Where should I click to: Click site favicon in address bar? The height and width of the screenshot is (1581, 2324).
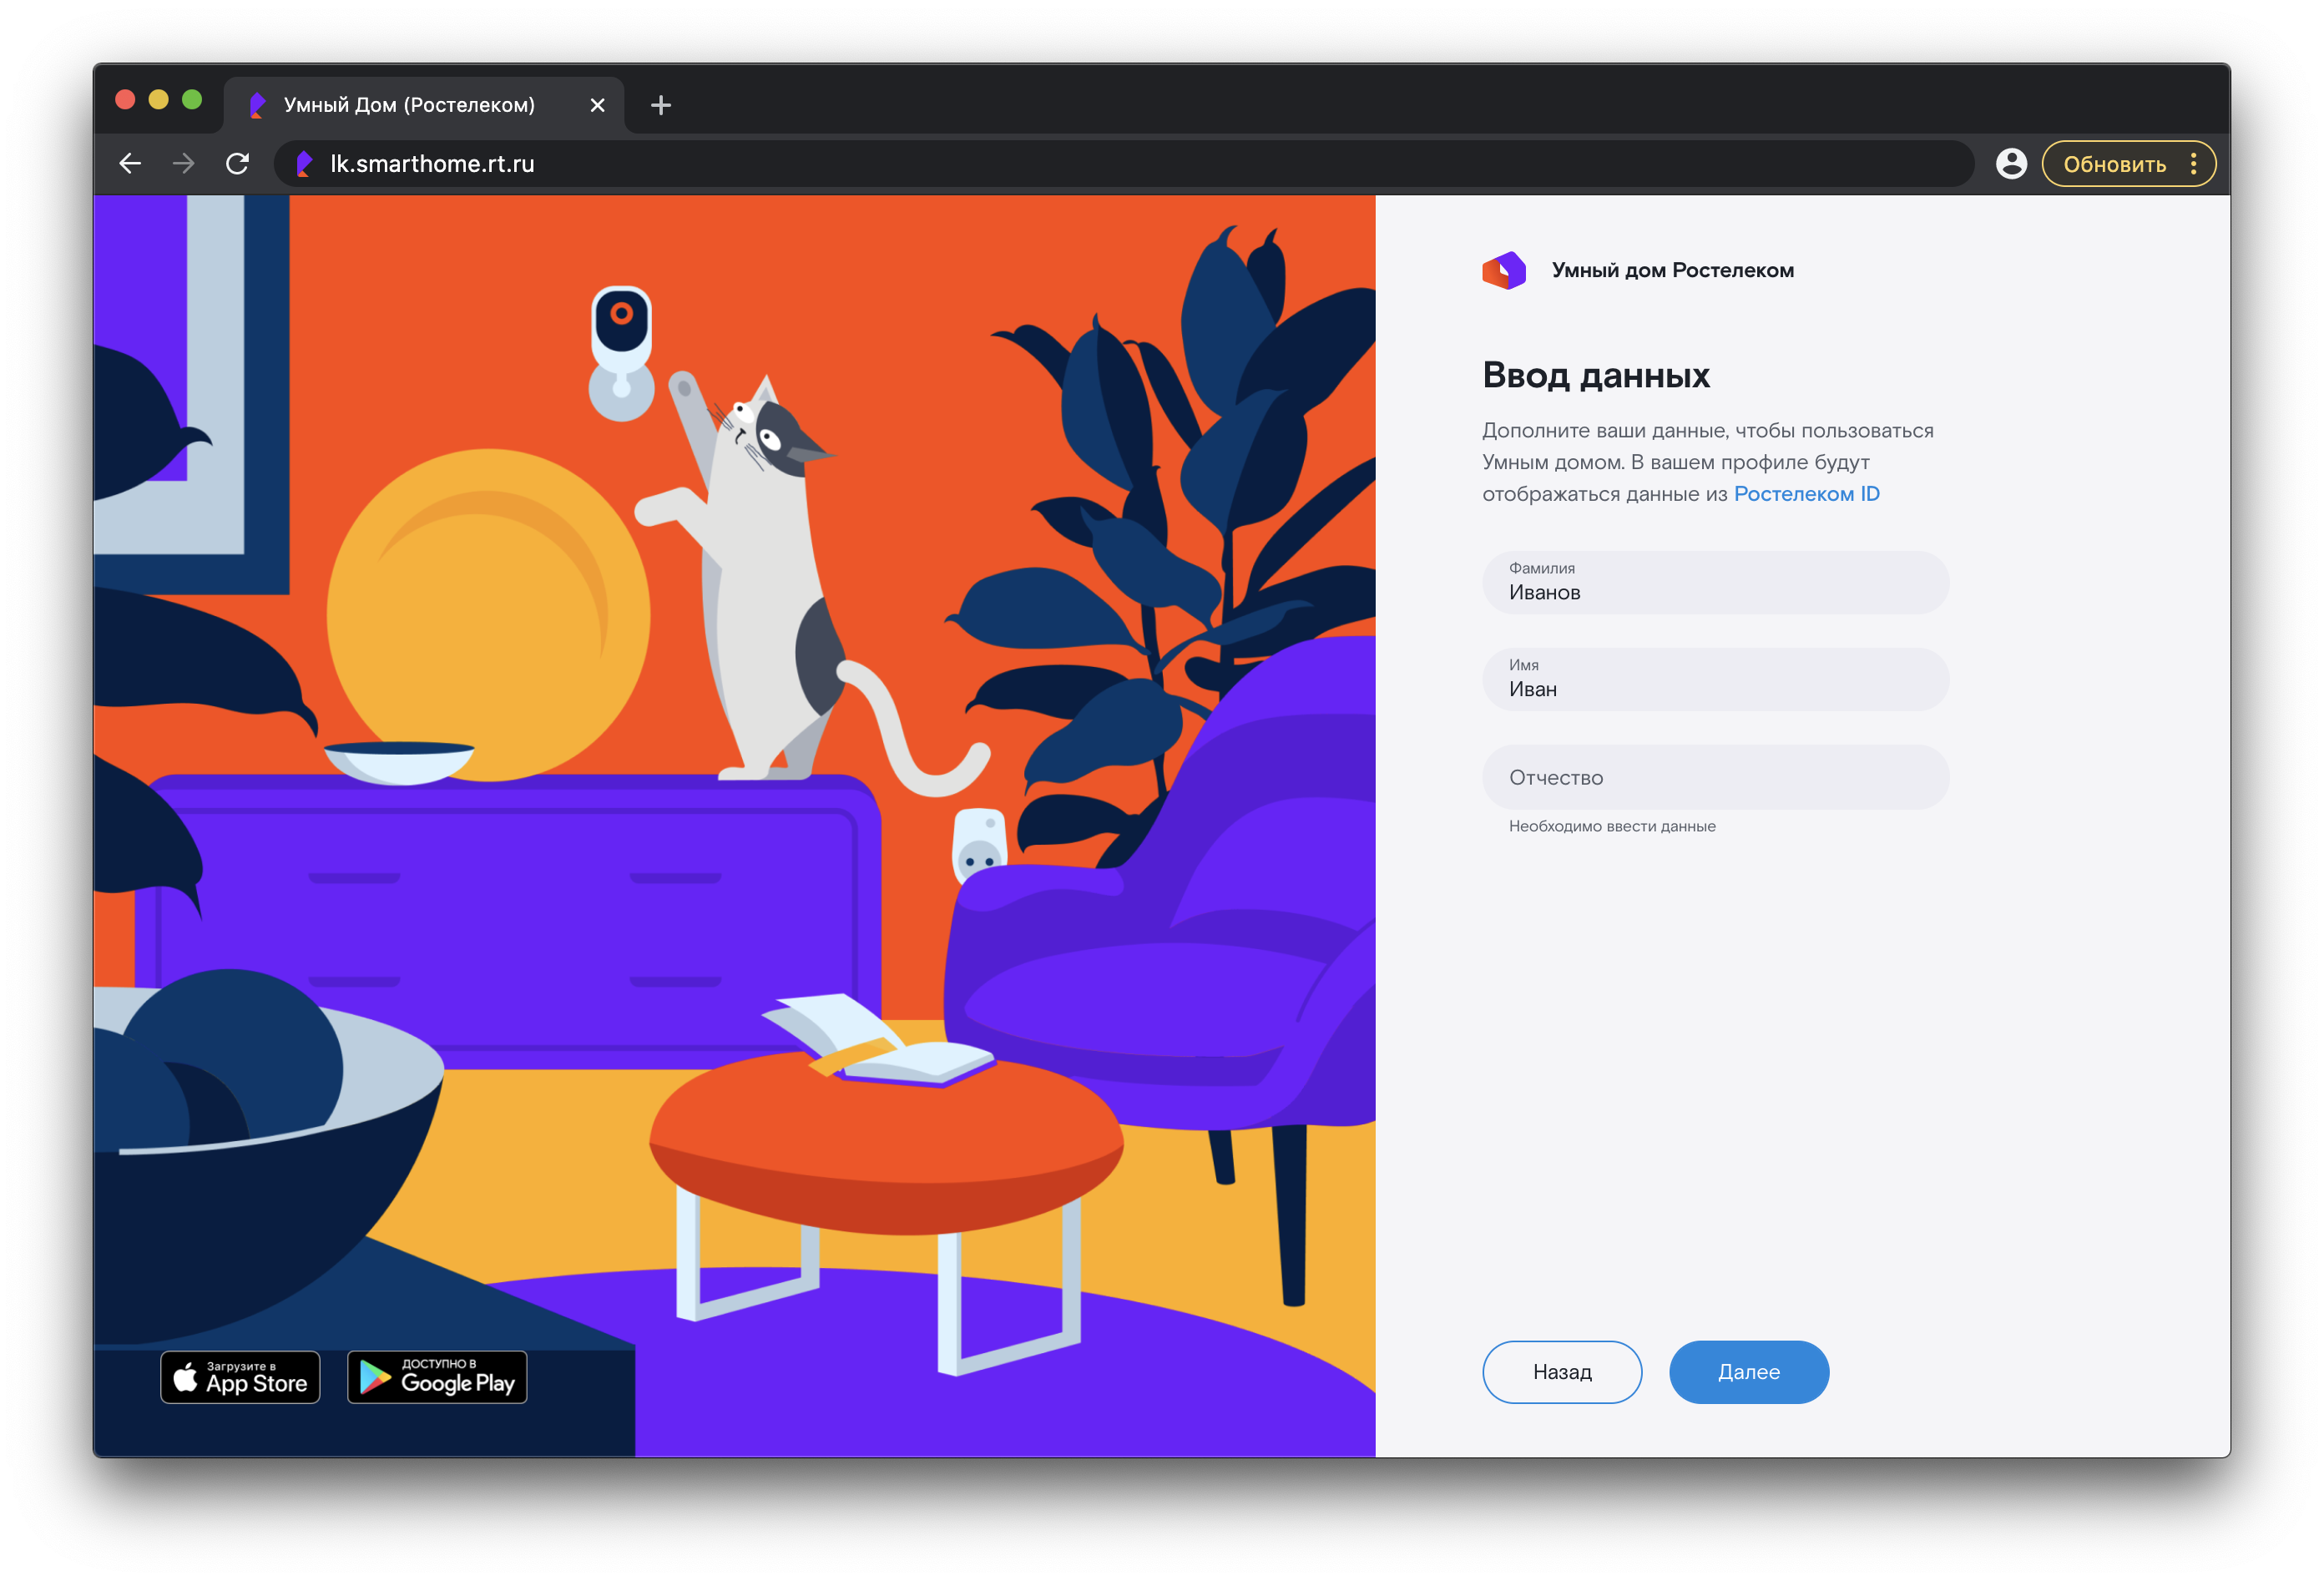(304, 164)
